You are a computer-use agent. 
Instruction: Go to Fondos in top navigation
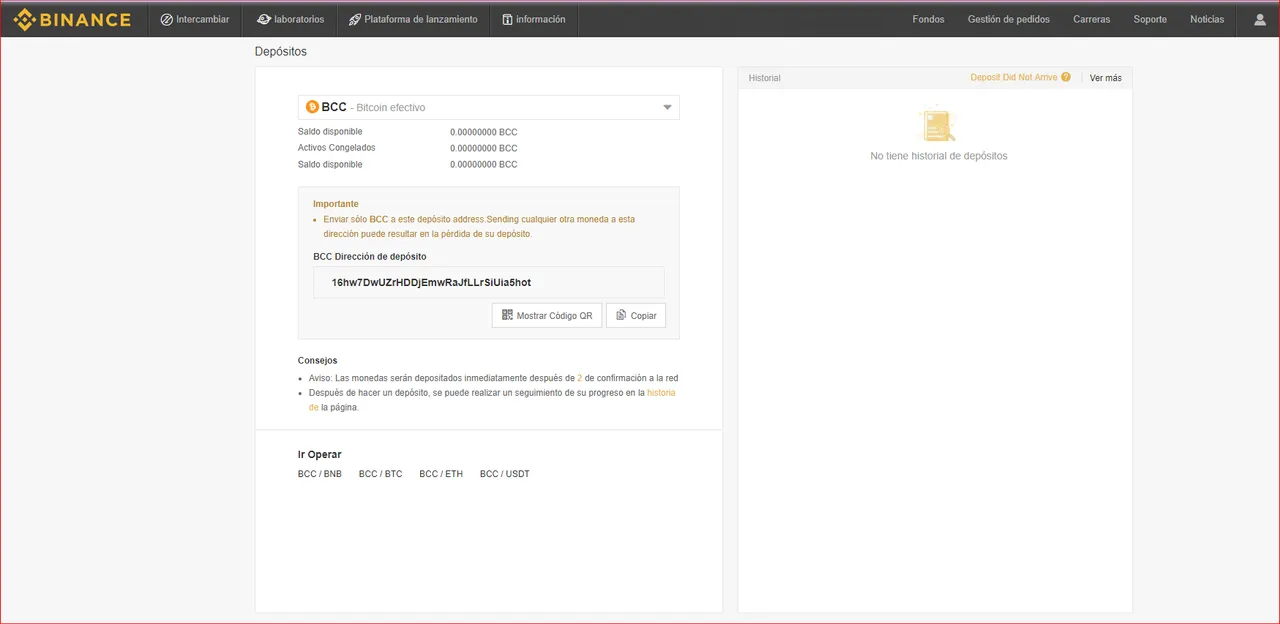(928, 19)
